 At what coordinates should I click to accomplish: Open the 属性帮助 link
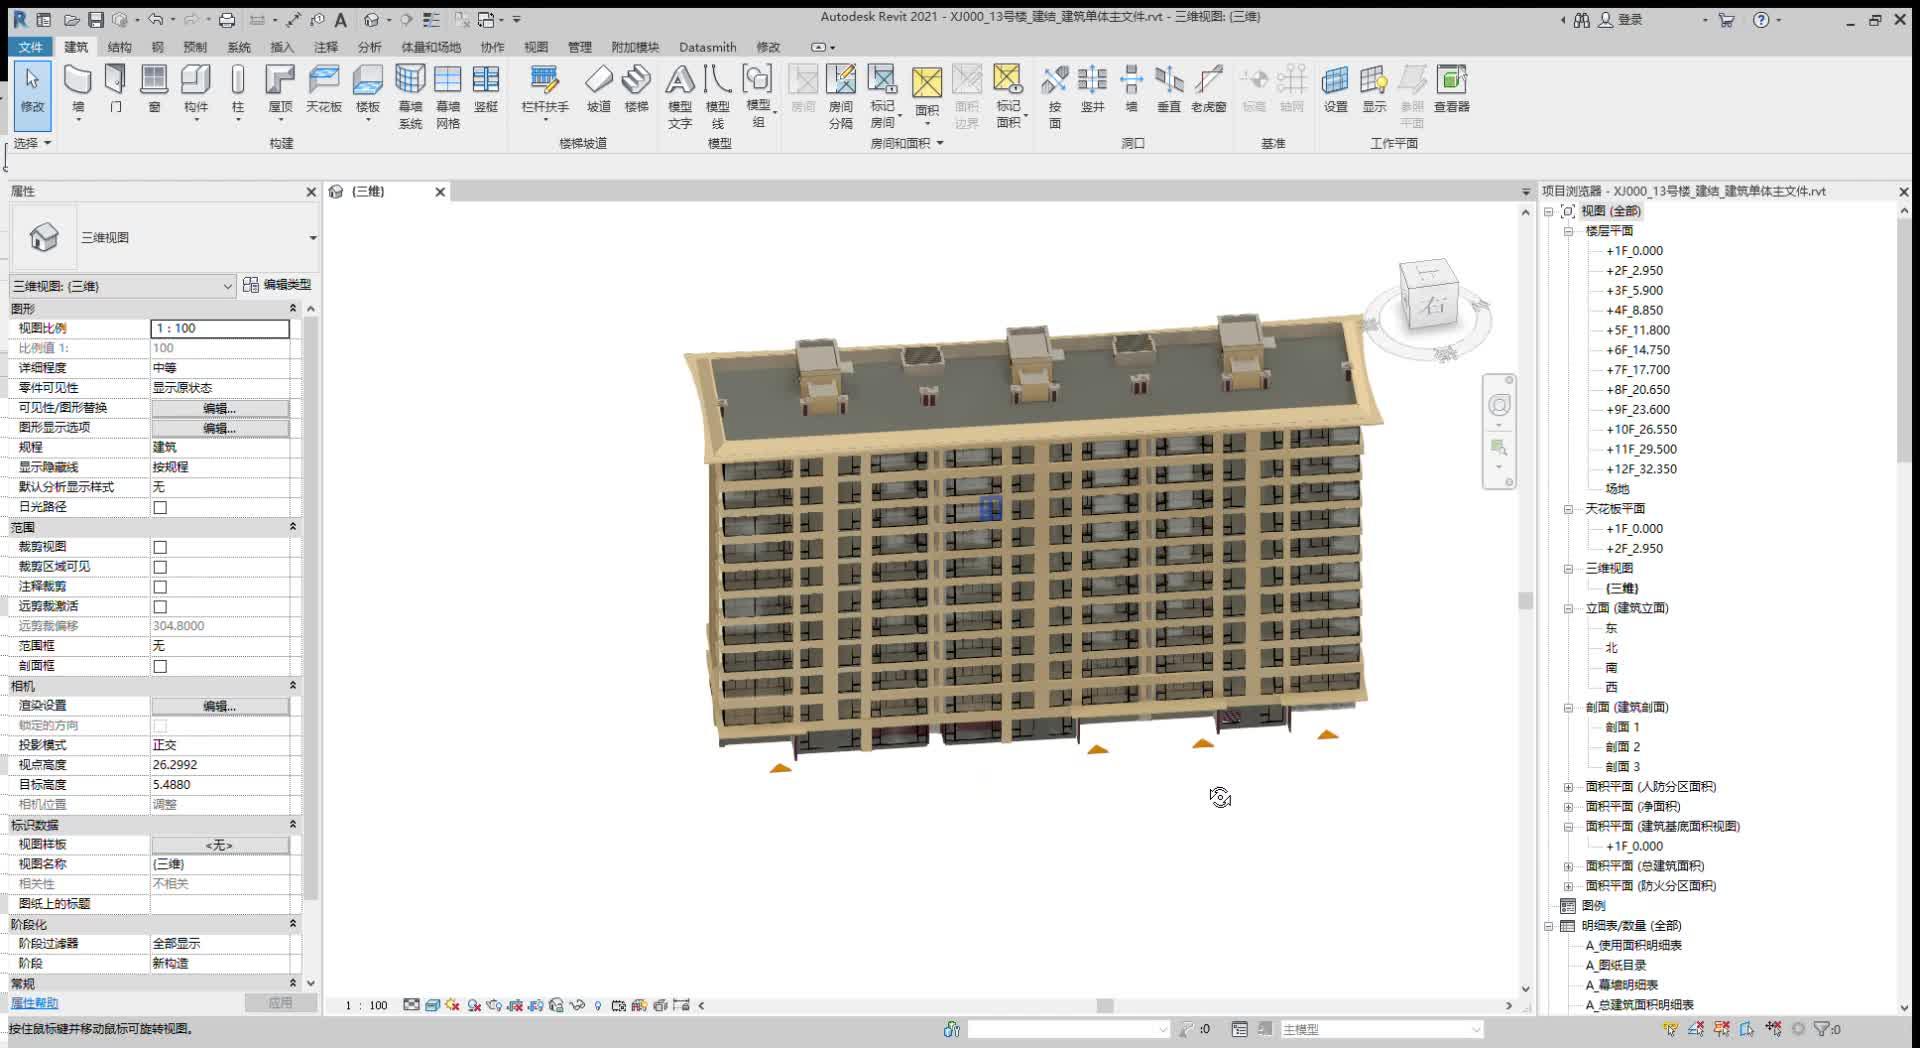click(x=34, y=1003)
